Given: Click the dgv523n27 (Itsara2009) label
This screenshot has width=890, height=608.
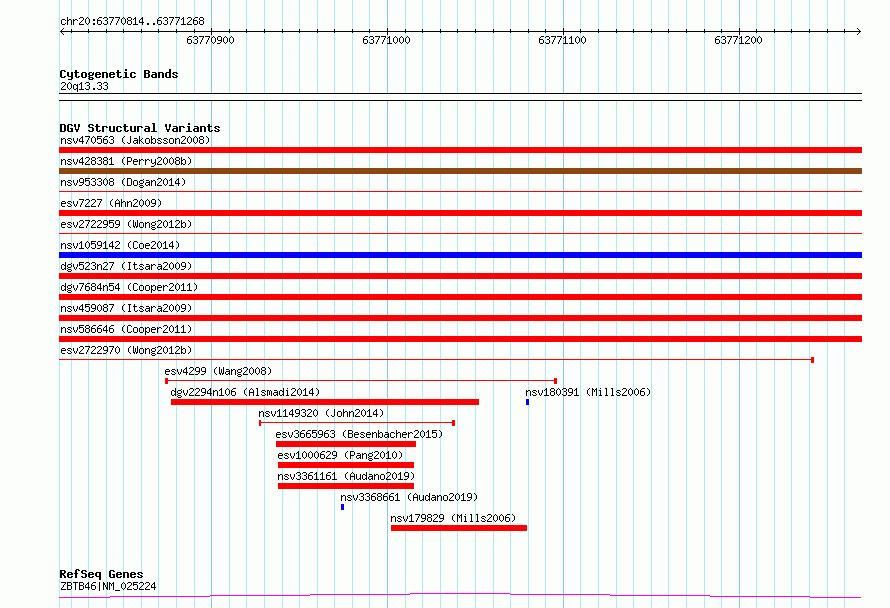Looking at the screenshot, I should pos(126,266).
